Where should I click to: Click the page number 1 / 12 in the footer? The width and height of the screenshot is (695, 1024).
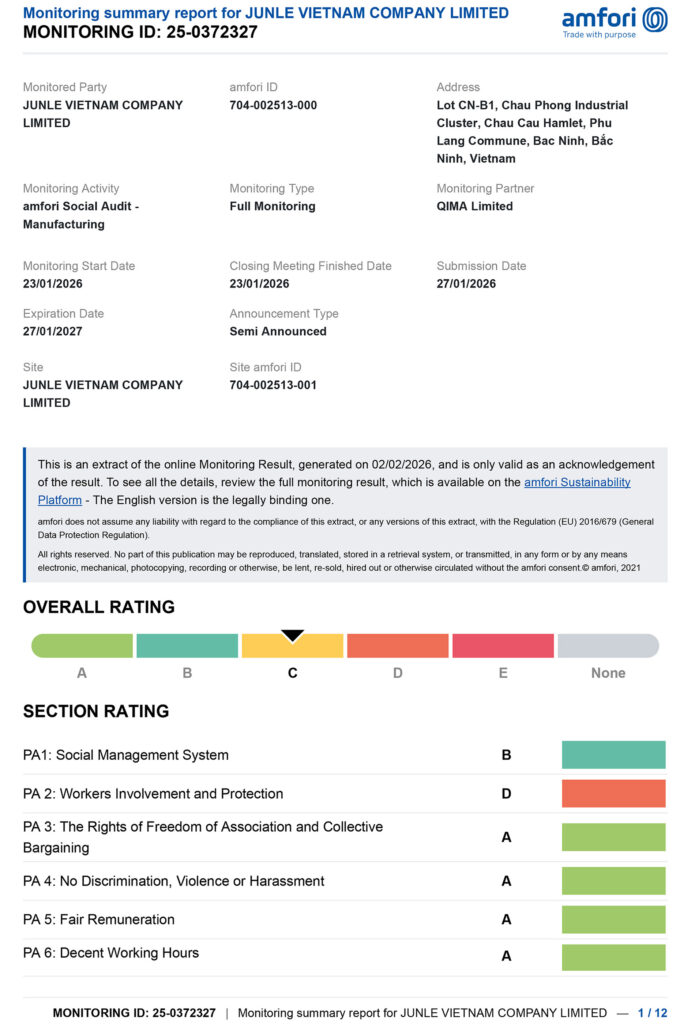(x=654, y=1012)
